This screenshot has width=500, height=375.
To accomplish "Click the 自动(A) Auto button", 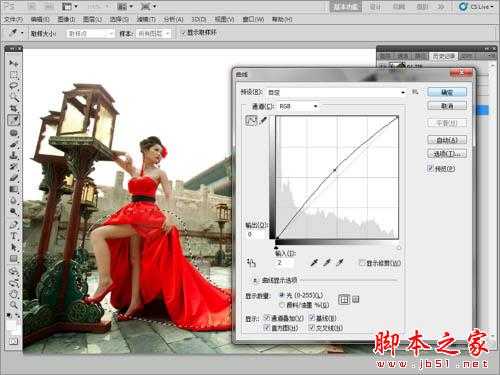I will [447, 140].
